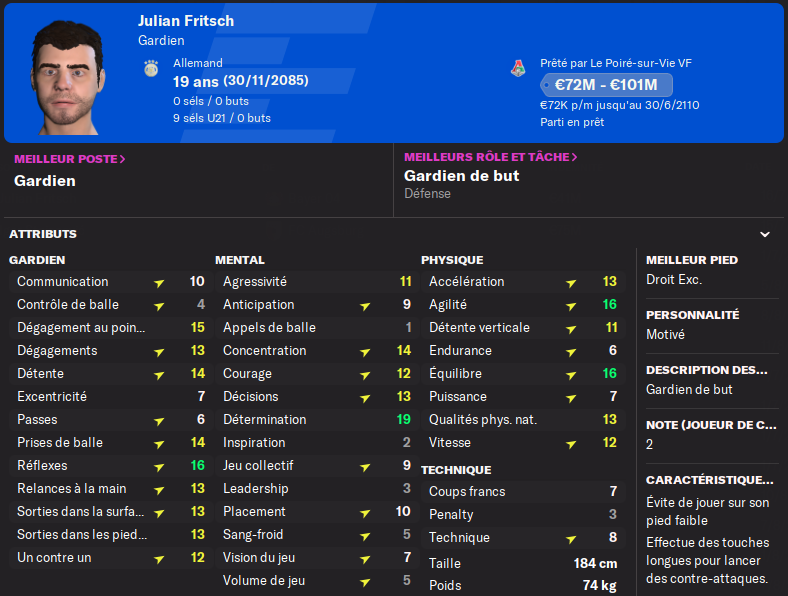788x596 pixels.
Task: Select the Dégagement au poing attribute row
Action: [x=111, y=328]
